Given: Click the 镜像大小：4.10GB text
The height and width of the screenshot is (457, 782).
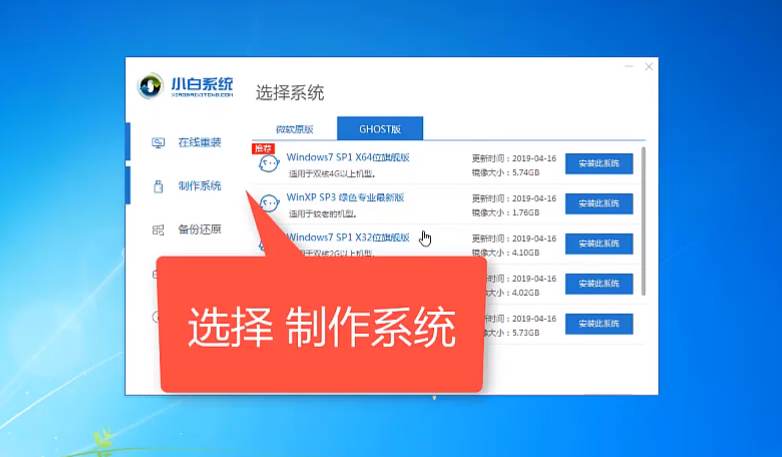Looking at the screenshot, I should pos(505,253).
